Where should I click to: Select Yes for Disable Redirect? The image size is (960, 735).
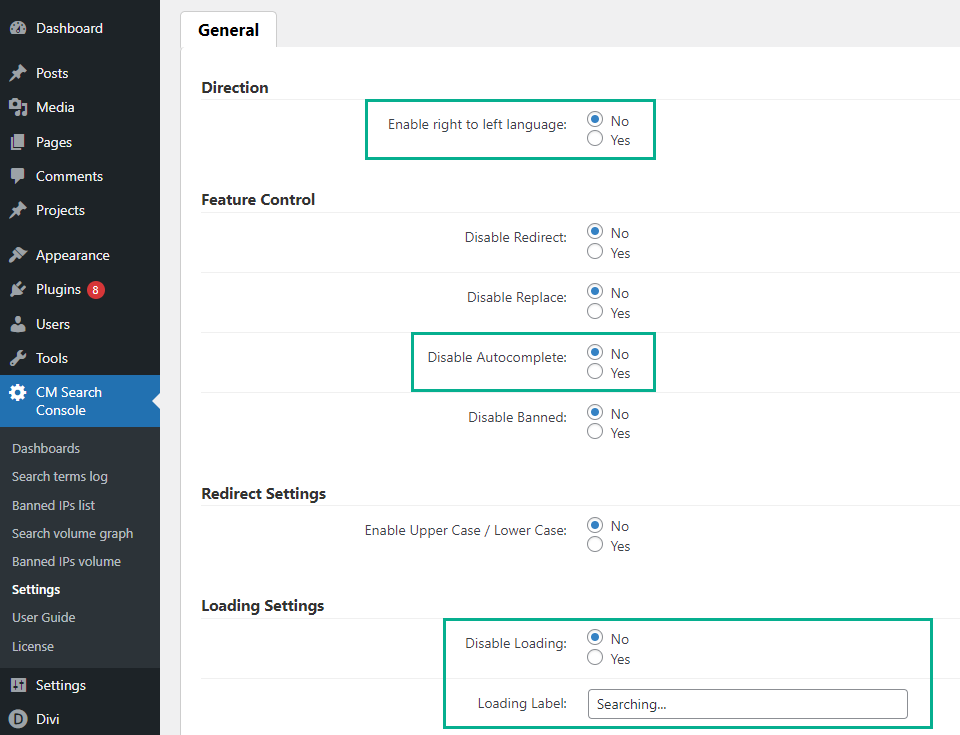[595, 252]
